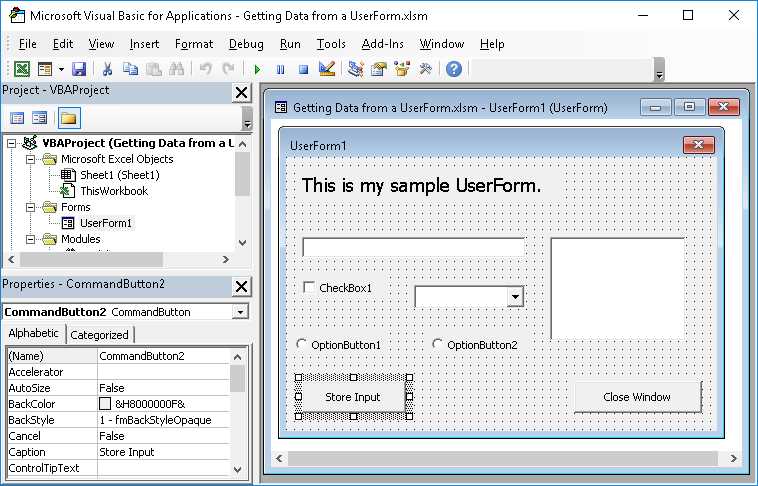Viewport: 758px width, 486px height.
Task: Click the Cut scissors icon
Action: (x=107, y=69)
